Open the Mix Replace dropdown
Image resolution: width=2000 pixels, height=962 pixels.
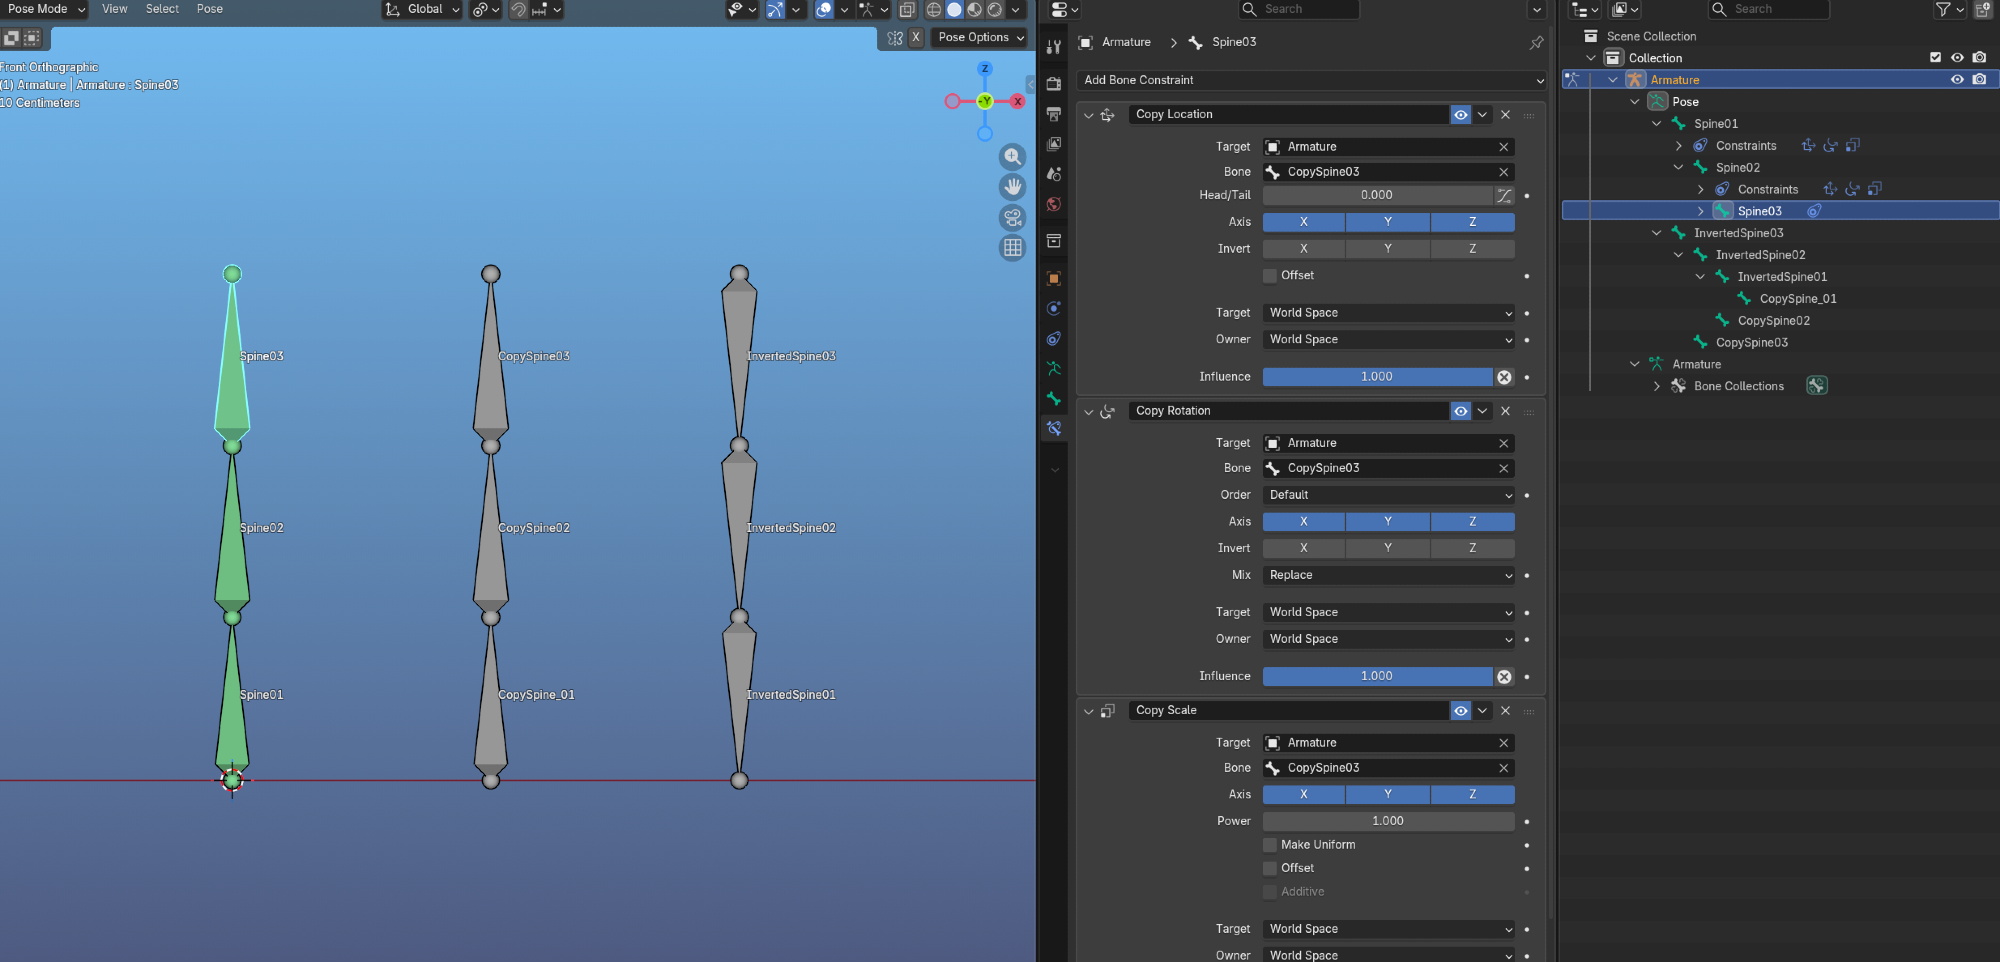pos(1388,575)
